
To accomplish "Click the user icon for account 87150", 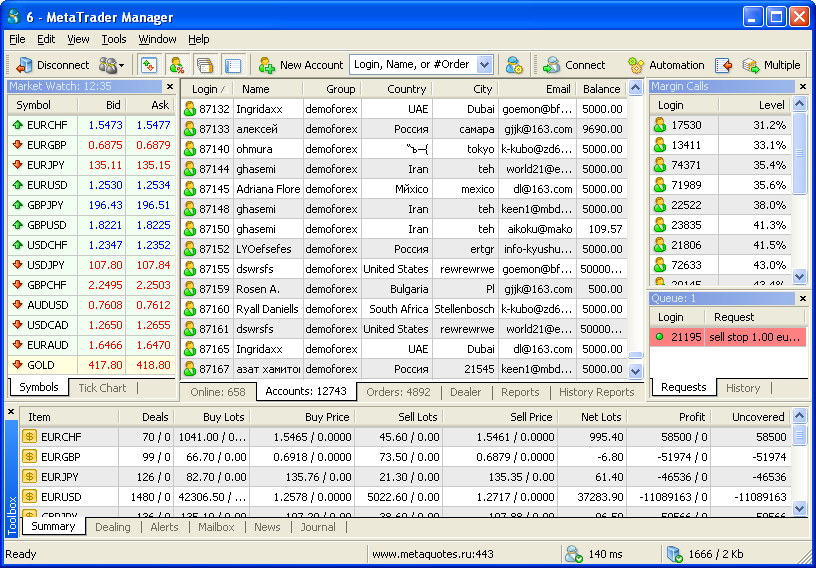I will point(190,229).
